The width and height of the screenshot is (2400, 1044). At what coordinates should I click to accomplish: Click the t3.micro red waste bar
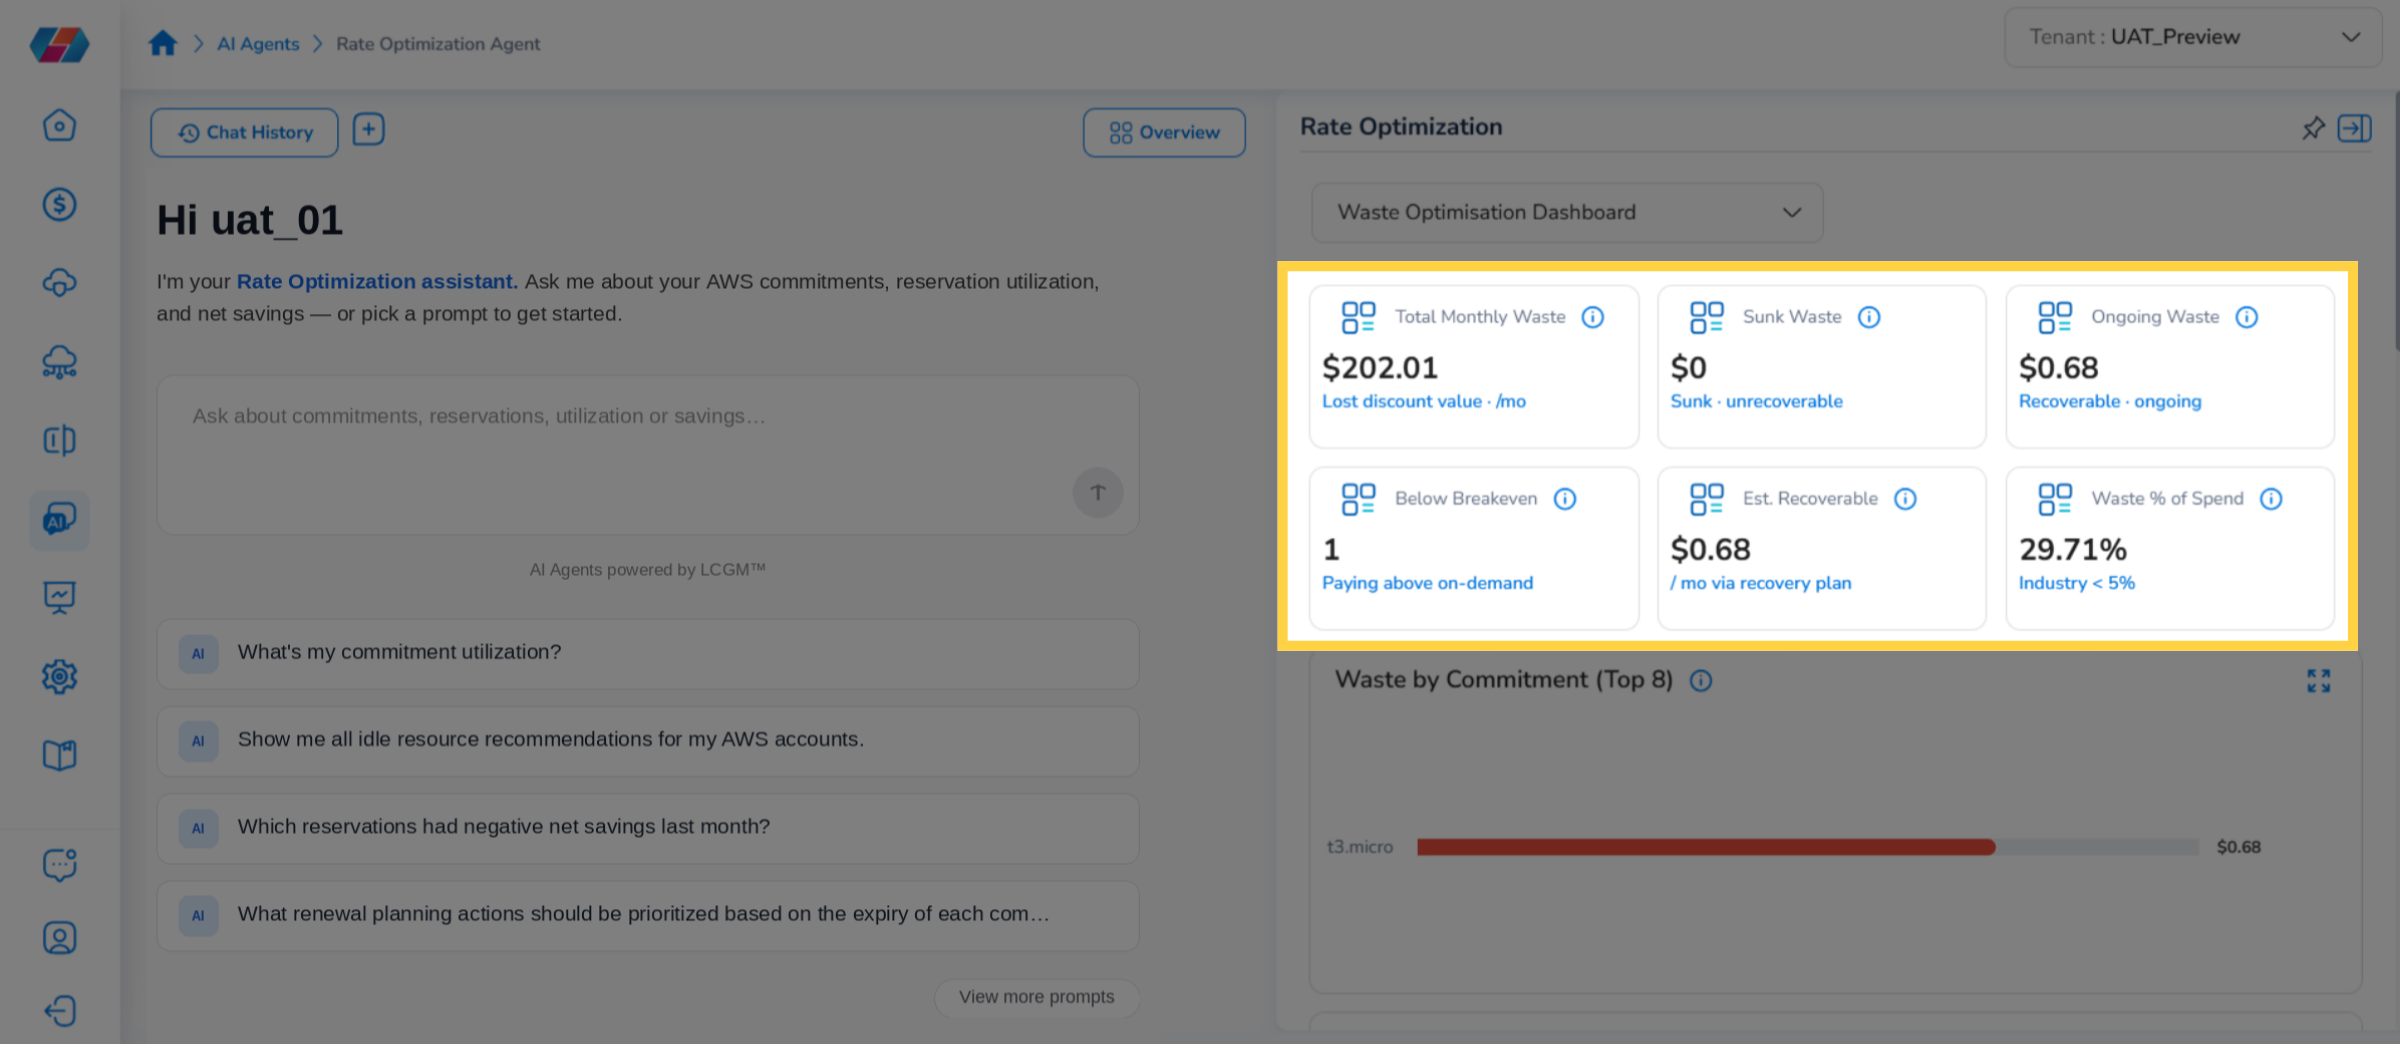[1706, 847]
